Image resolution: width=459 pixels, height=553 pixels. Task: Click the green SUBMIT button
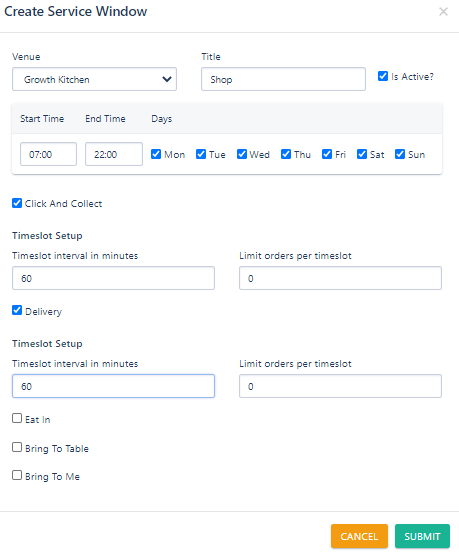(x=422, y=536)
